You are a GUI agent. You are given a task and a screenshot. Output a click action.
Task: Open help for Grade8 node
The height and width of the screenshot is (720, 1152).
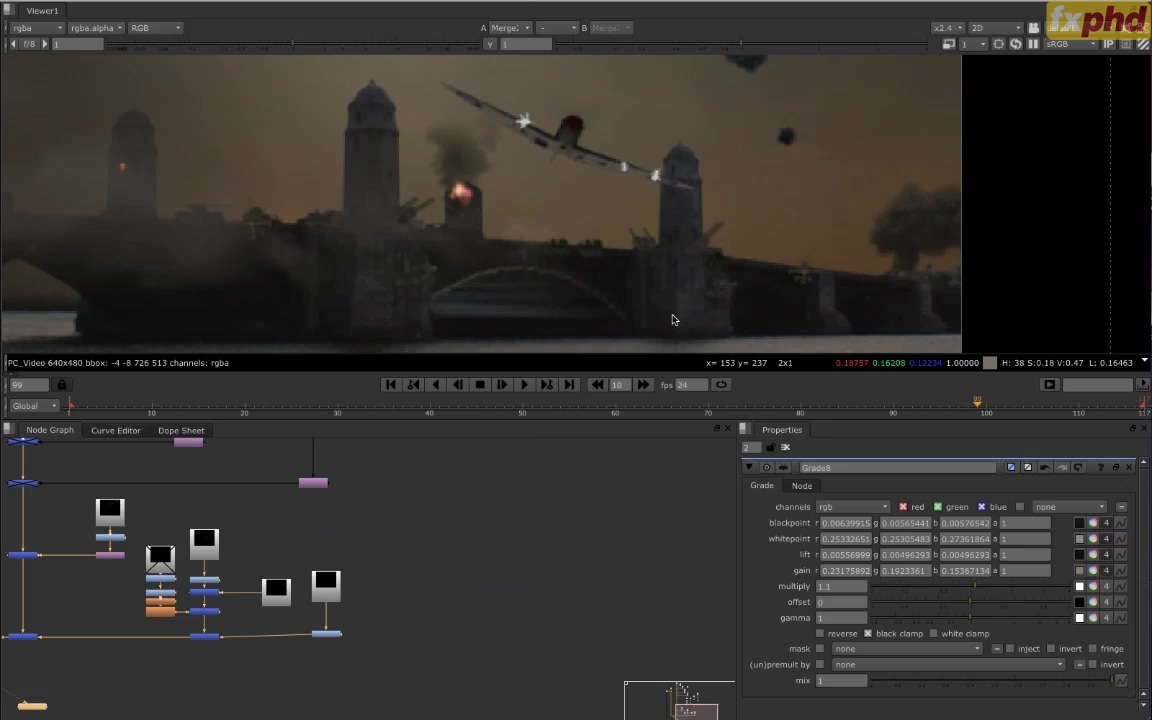click(1101, 467)
